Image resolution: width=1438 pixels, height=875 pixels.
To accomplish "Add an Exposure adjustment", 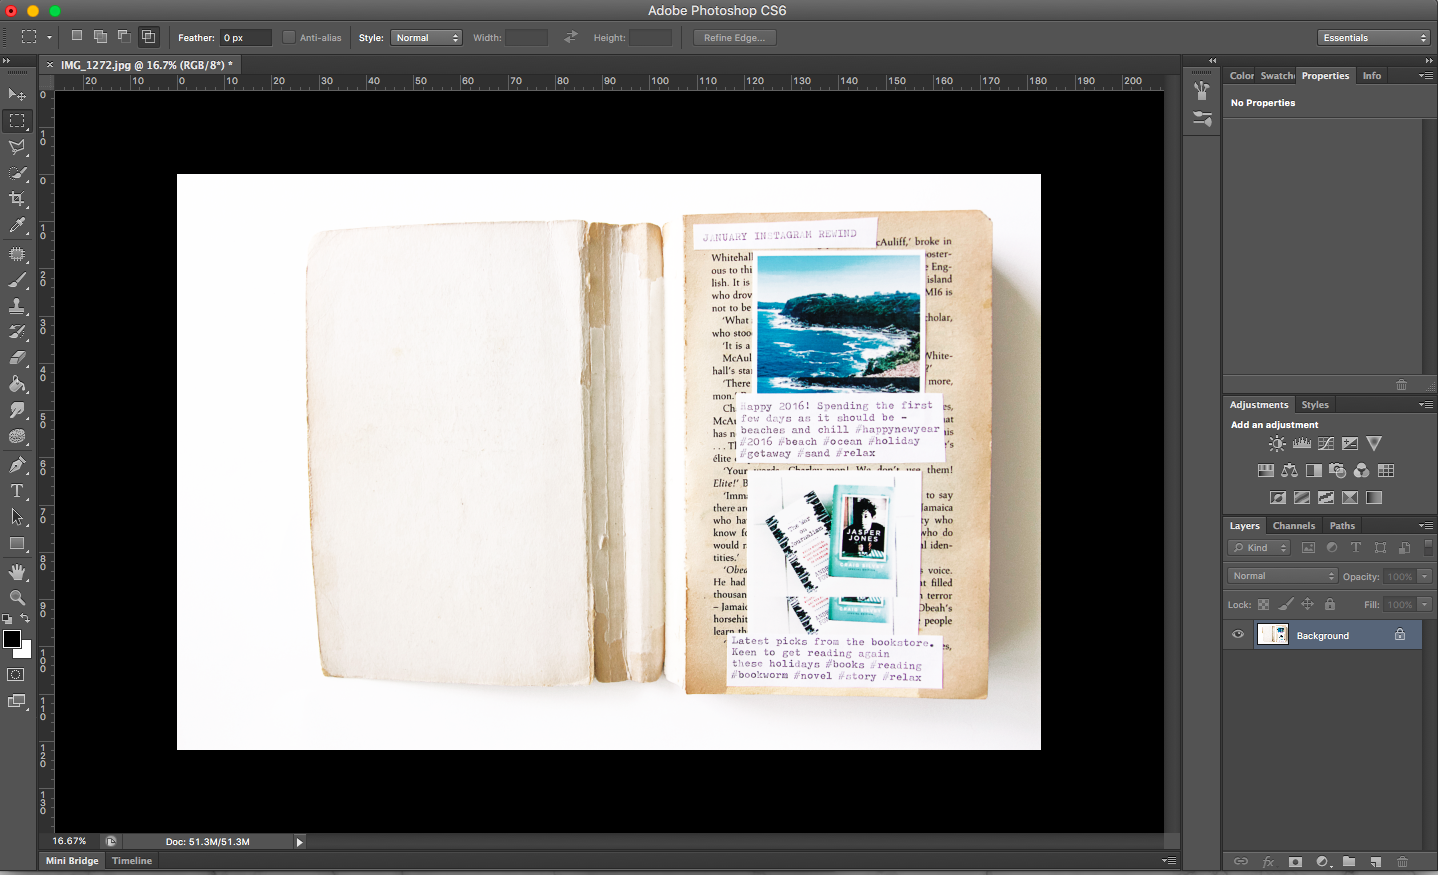I will coord(1350,444).
